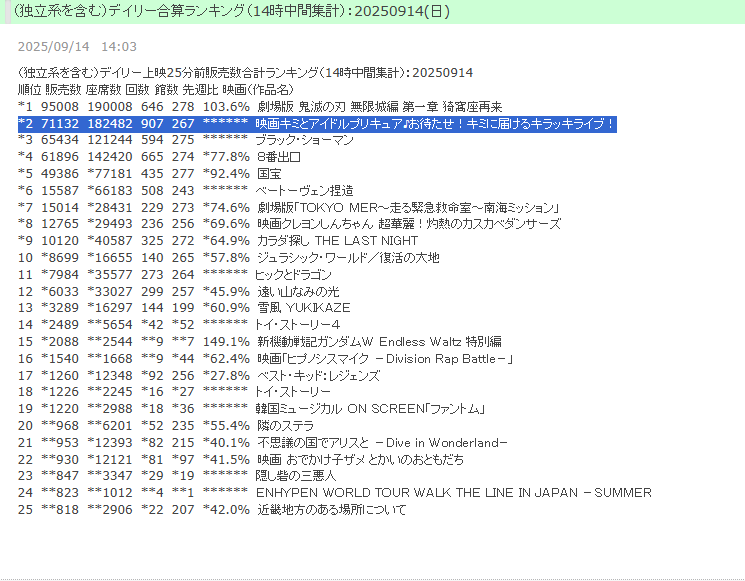
Task: Click the 雪風 YUKIKAZE row
Action: pos(184,308)
